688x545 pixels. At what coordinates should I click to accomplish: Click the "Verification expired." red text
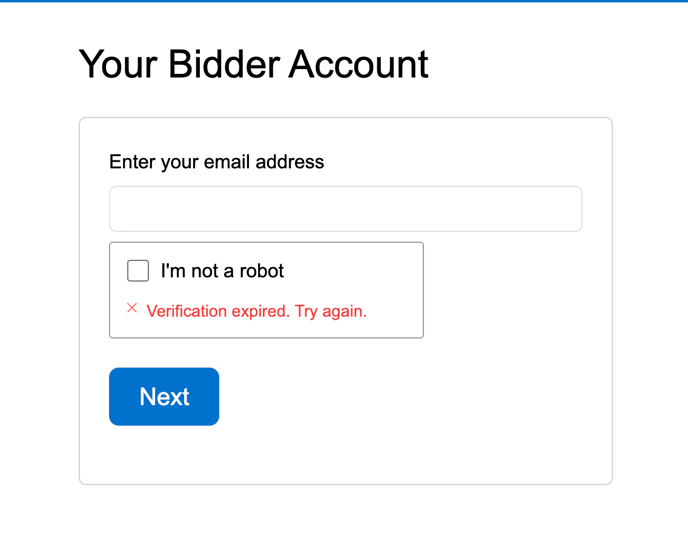pos(218,311)
